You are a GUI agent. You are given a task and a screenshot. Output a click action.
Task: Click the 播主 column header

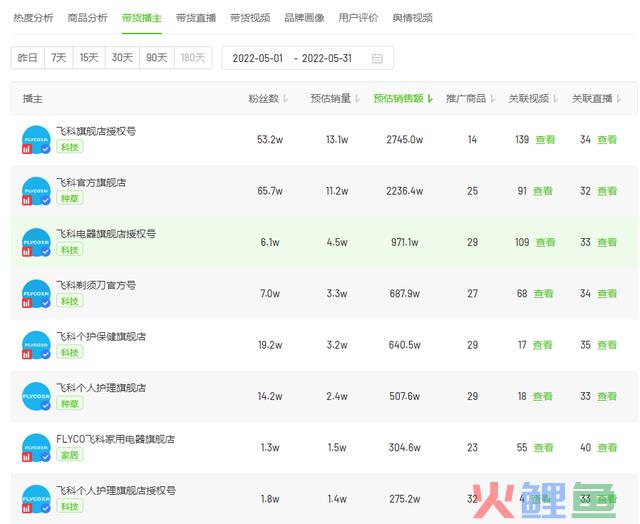click(x=32, y=99)
